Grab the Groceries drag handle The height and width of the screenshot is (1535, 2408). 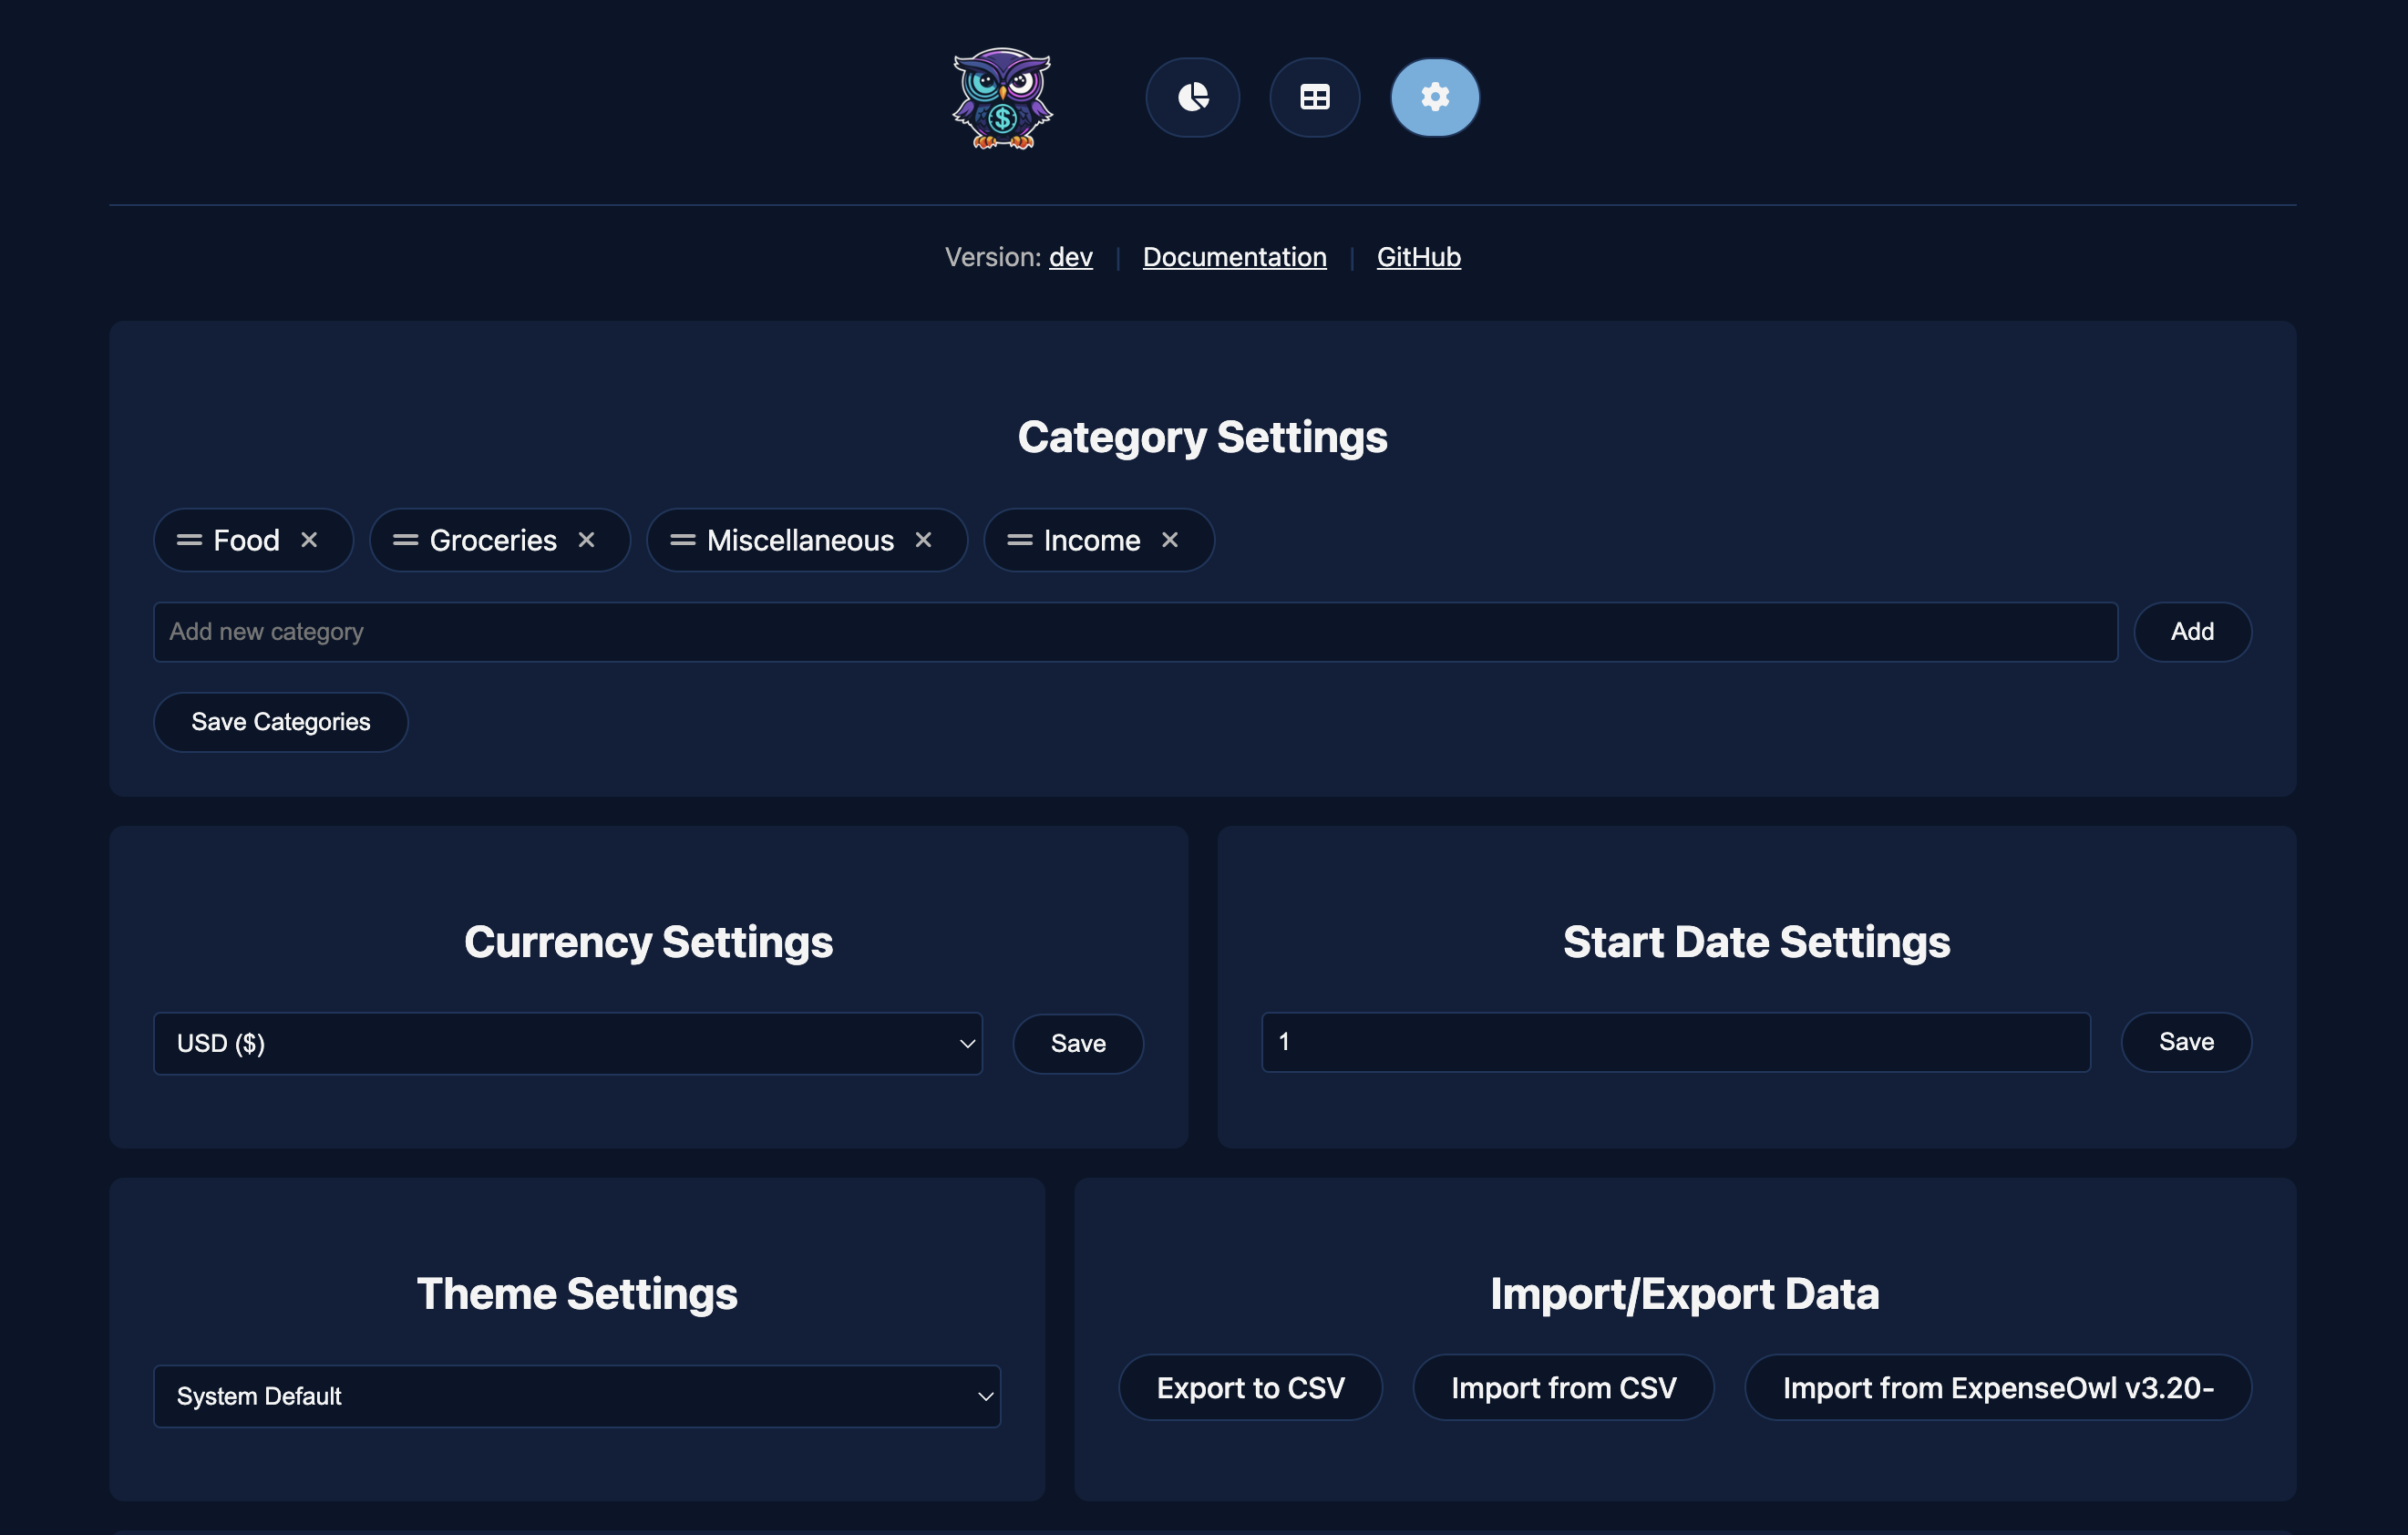[405, 540]
